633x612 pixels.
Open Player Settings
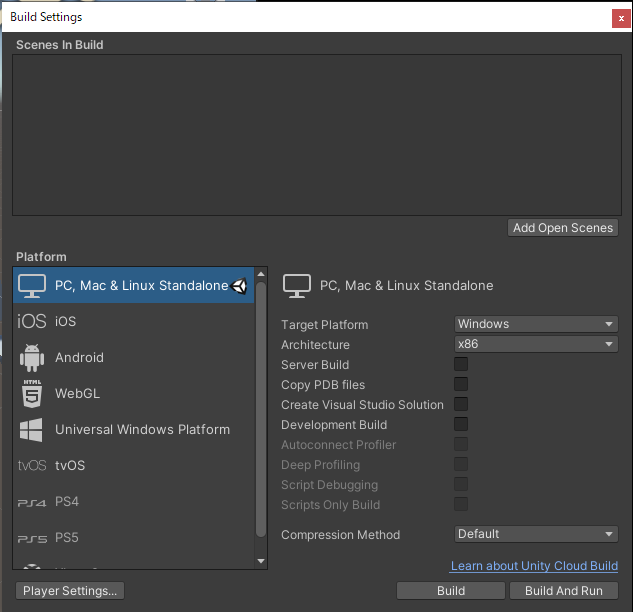(x=70, y=591)
